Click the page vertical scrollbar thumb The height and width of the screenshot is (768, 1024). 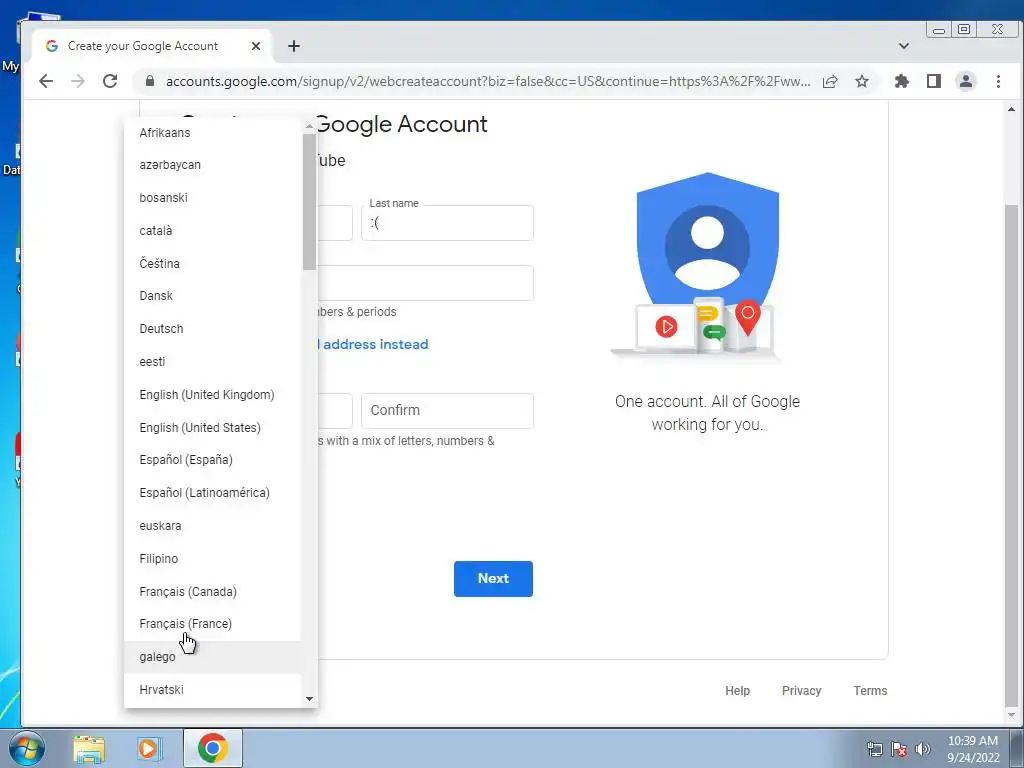1012,455
